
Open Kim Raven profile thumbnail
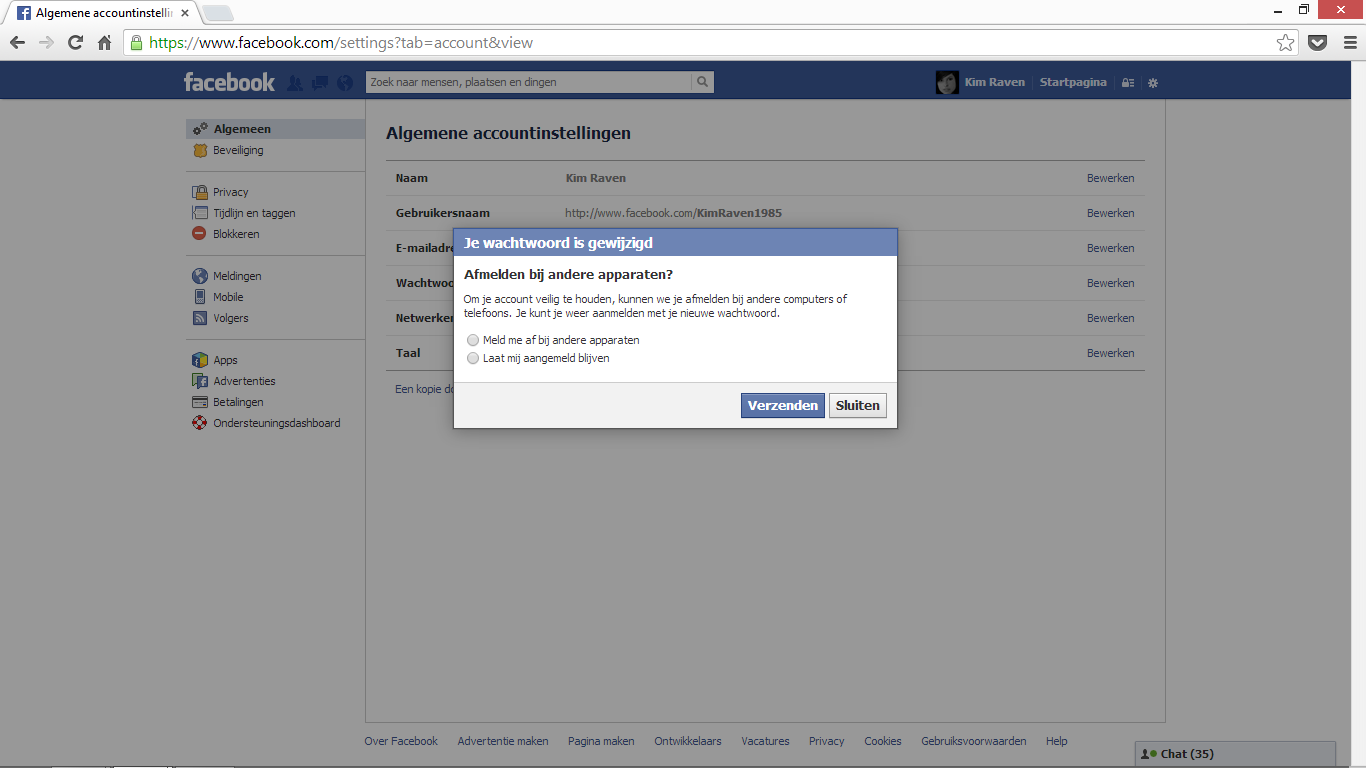(947, 82)
